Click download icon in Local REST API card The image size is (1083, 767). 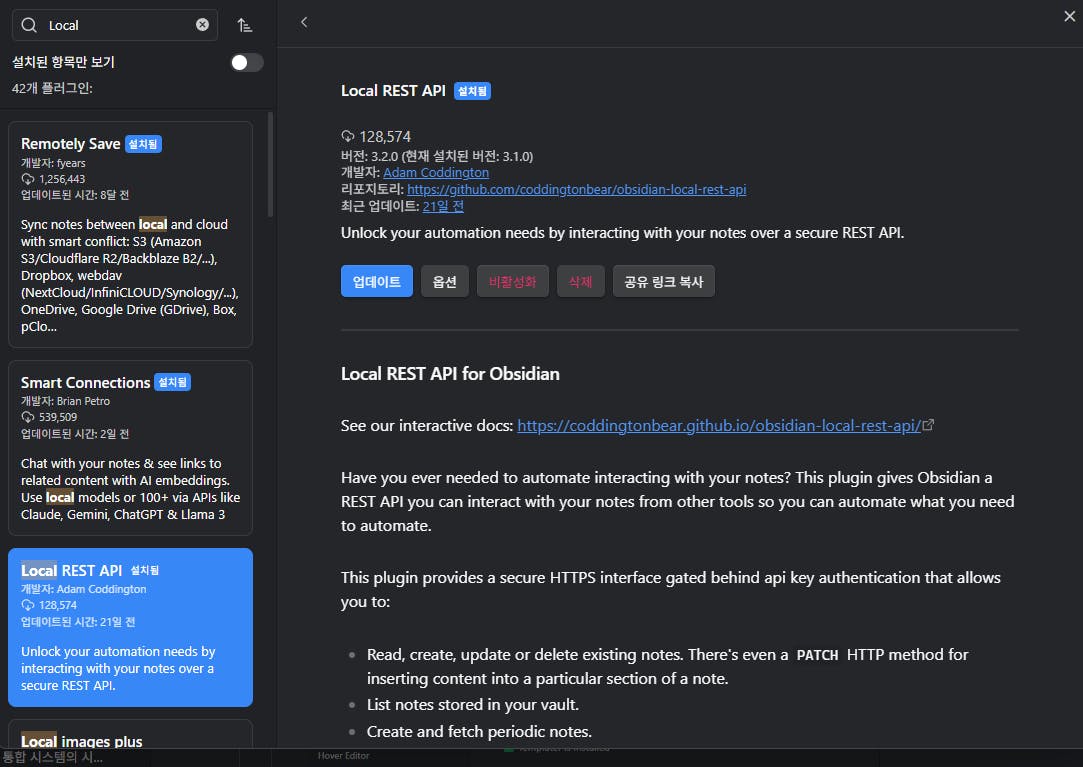[28, 605]
